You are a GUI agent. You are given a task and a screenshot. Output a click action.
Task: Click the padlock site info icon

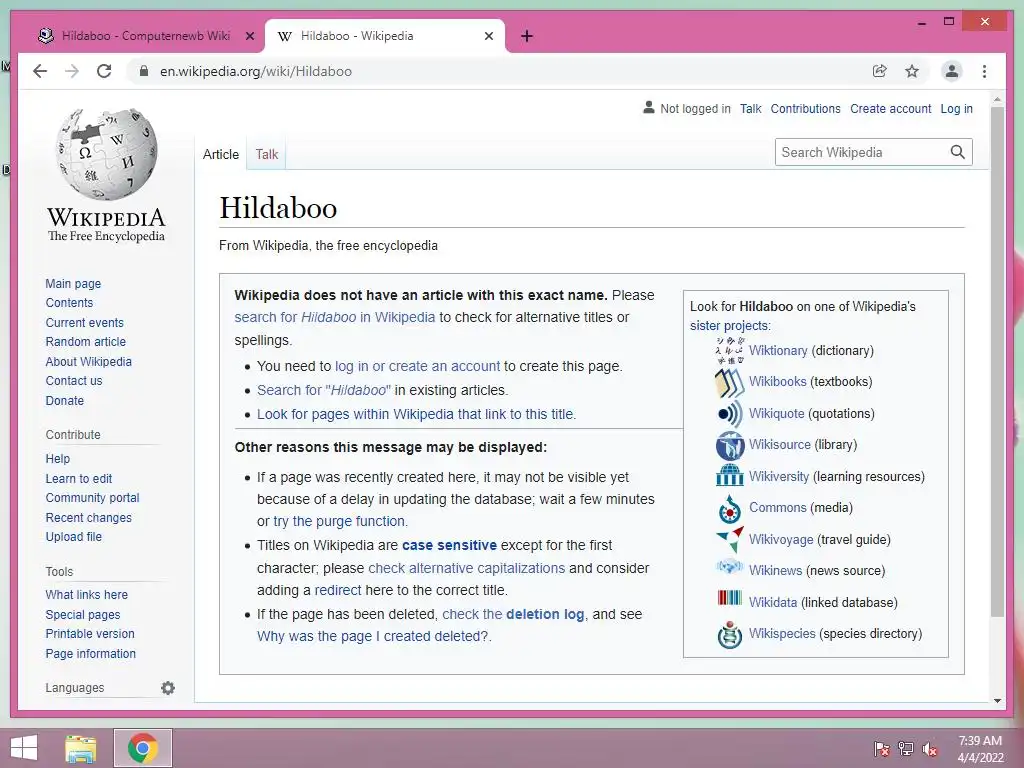tap(144, 71)
